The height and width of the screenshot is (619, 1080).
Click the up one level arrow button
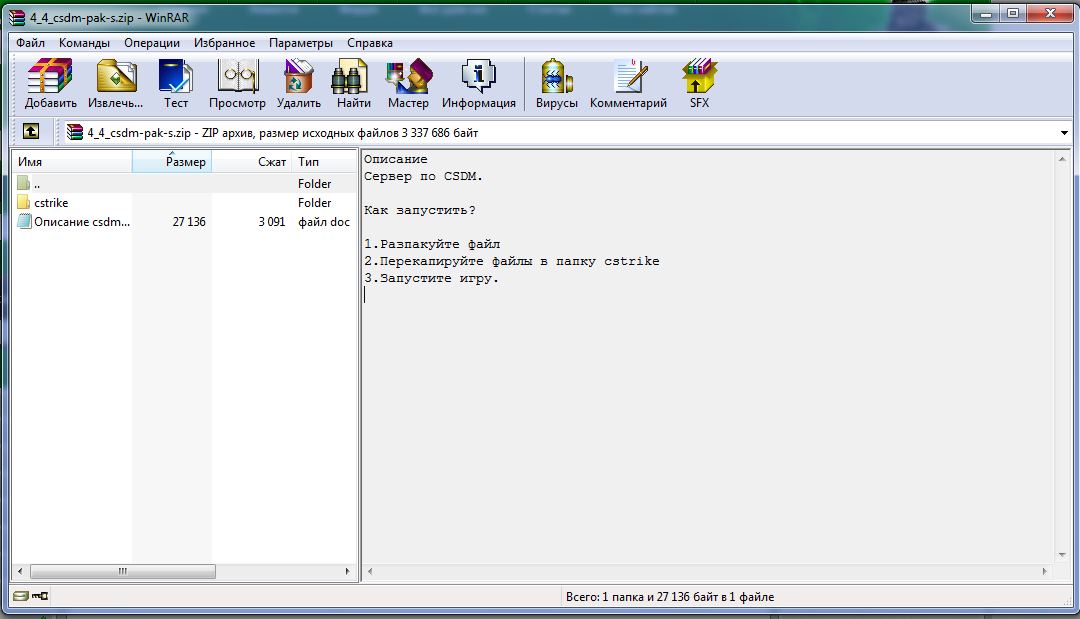31,131
